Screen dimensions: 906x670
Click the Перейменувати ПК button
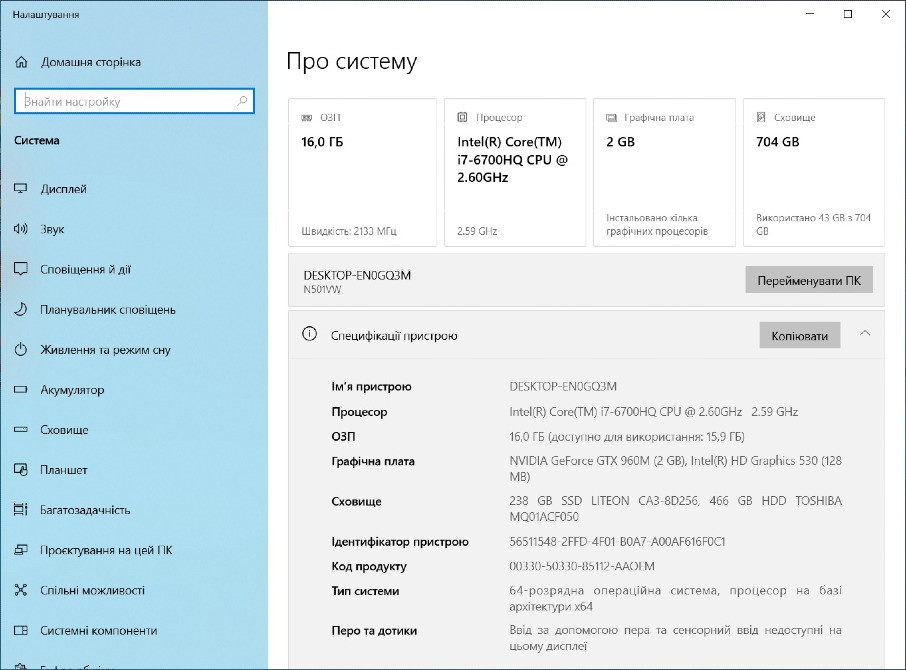click(809, 280)
